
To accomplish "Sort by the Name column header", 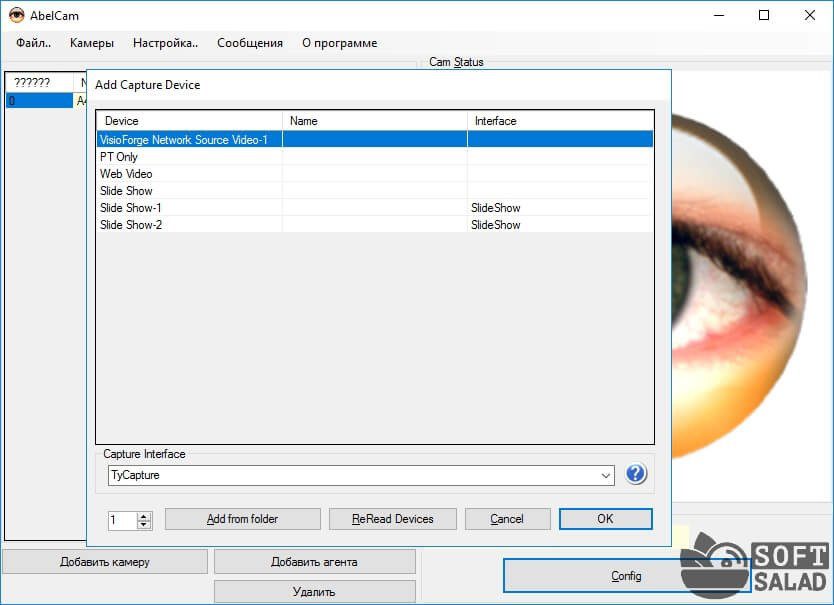I will [375, 121].
